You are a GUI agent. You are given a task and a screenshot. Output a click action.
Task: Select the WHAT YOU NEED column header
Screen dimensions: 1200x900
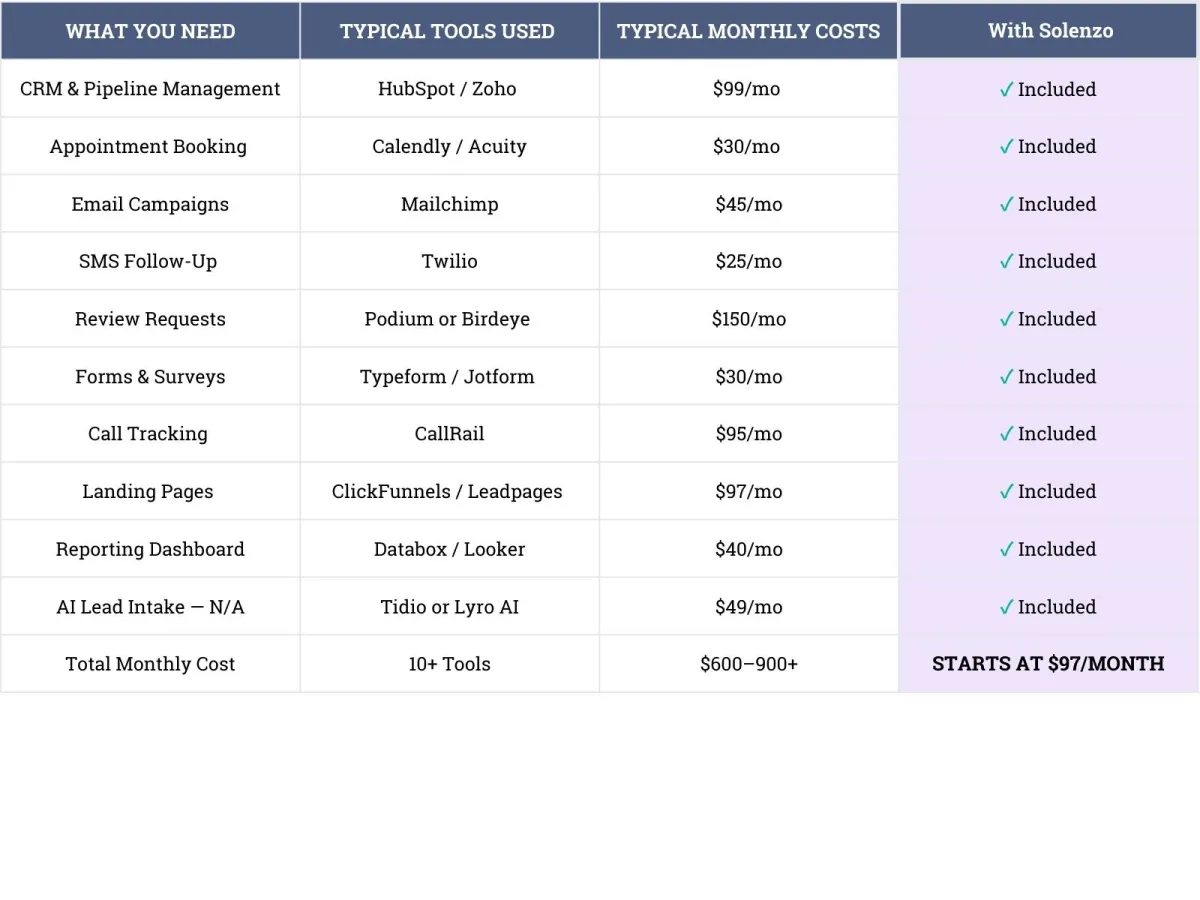tap(150, 31)
